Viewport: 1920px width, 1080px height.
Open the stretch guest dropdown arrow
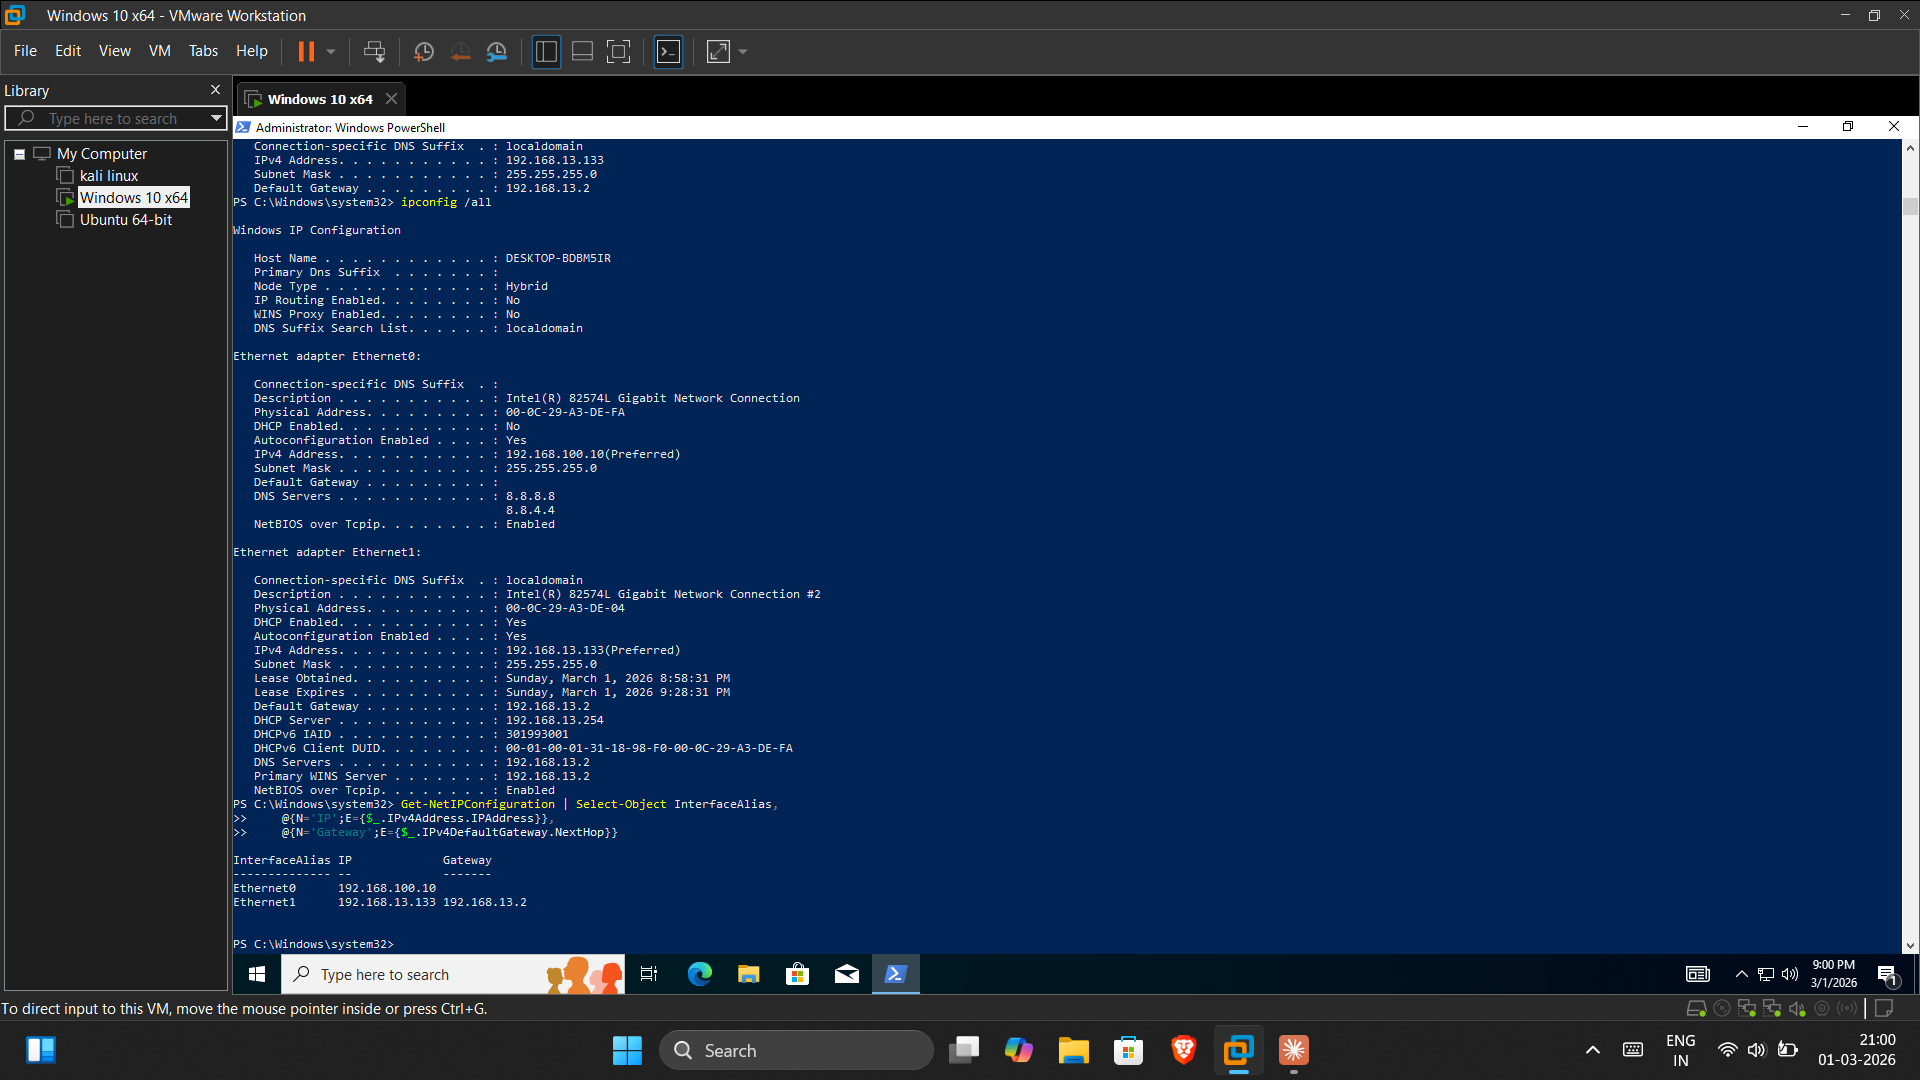pos(743,51)
